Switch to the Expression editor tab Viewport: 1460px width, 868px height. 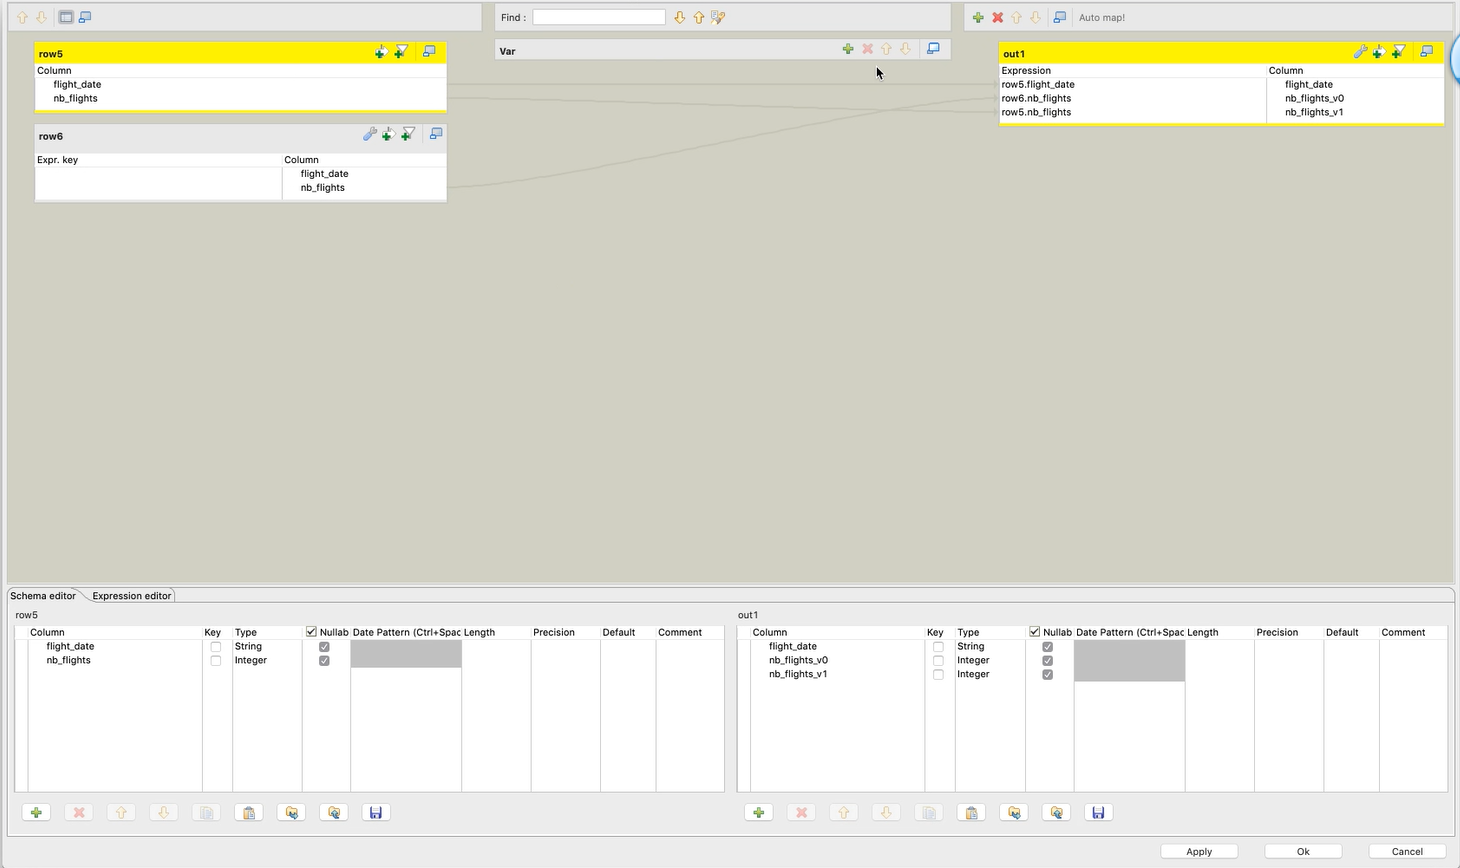pyautogui.click(x=131, y=596)
